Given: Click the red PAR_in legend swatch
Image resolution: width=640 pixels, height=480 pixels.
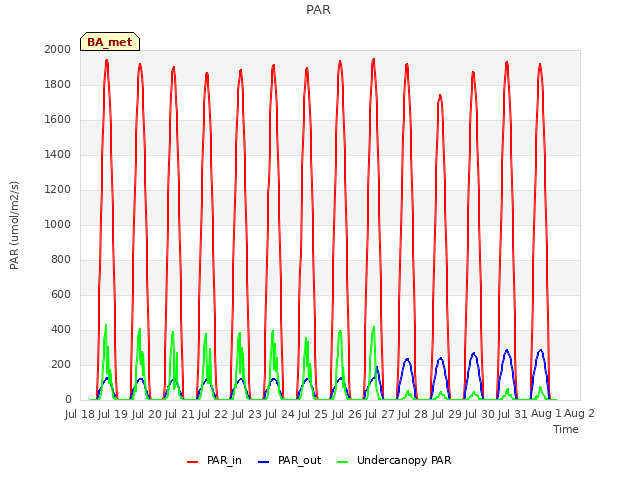Looking at the screenshot, I should (192, 462).
